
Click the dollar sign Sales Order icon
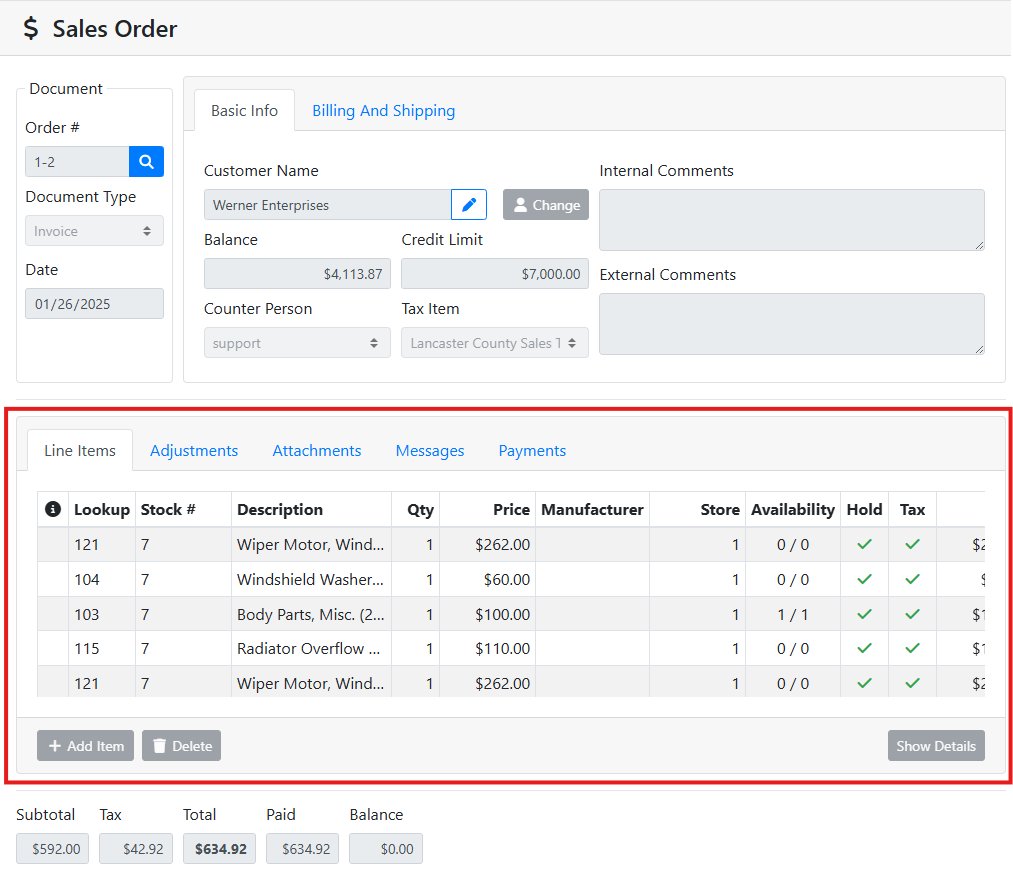(32, 29)
